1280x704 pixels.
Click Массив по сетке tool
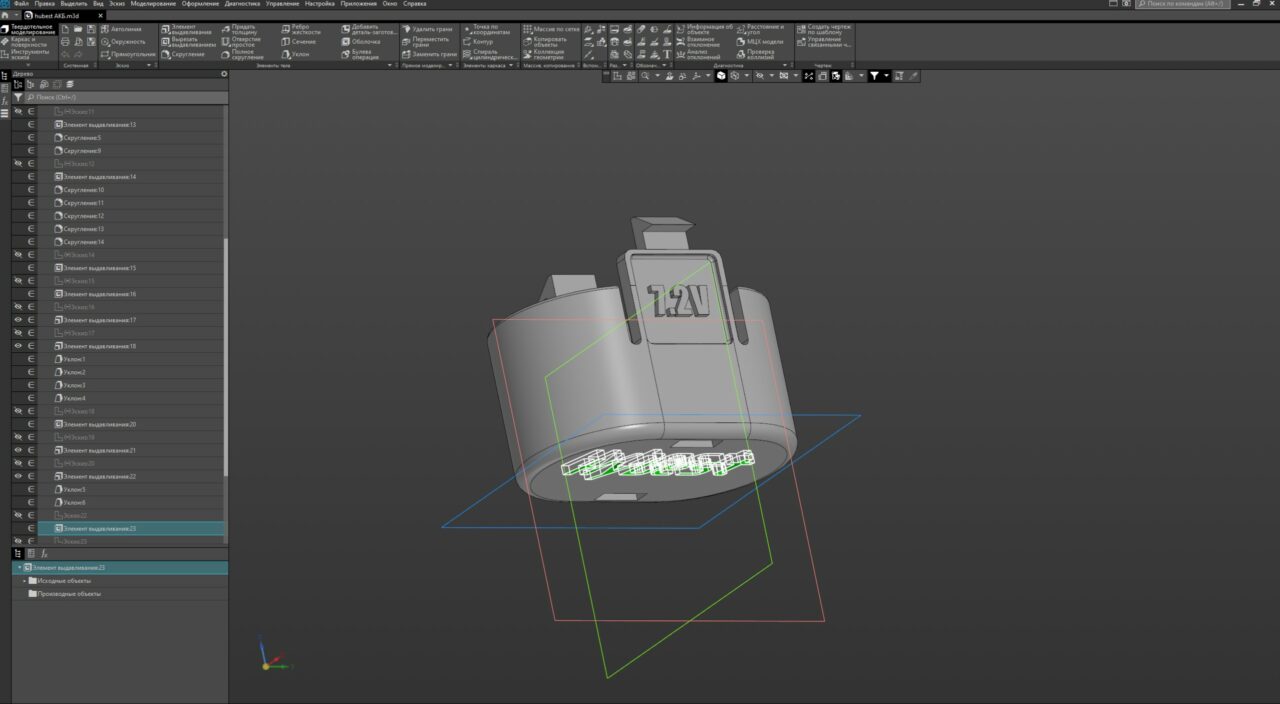551,29
